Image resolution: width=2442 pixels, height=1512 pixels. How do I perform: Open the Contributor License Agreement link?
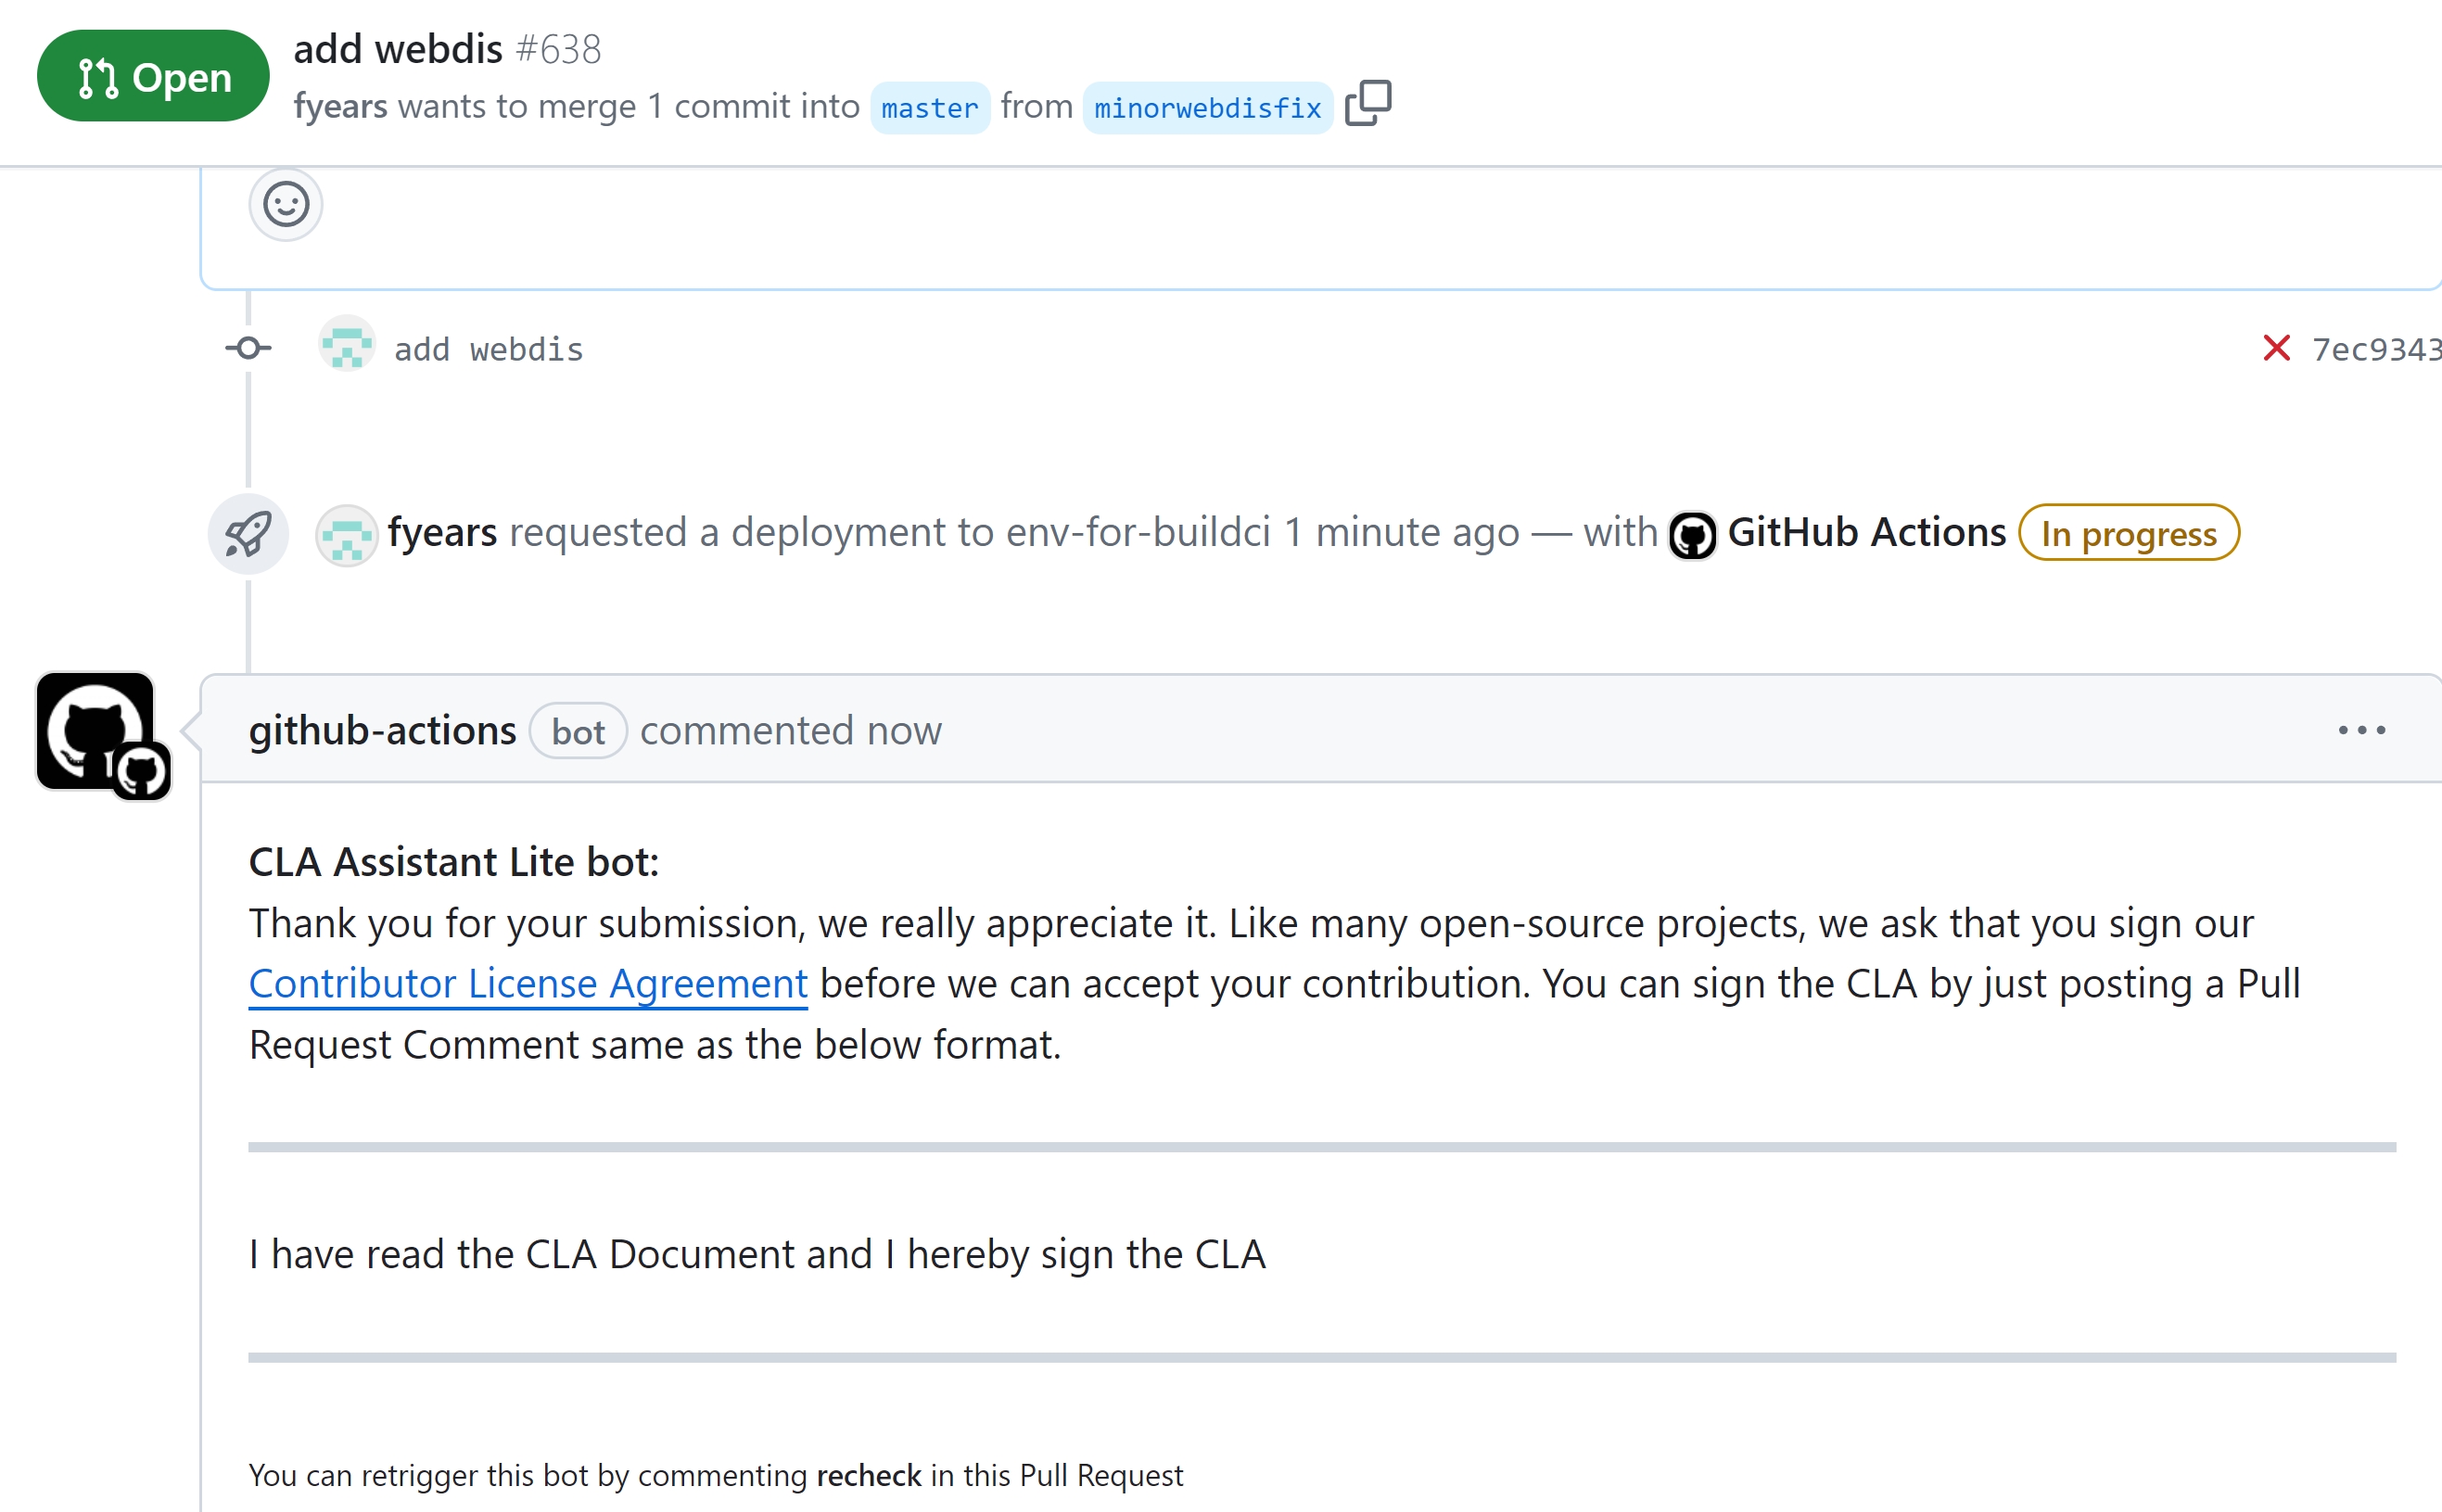point(528,984)
